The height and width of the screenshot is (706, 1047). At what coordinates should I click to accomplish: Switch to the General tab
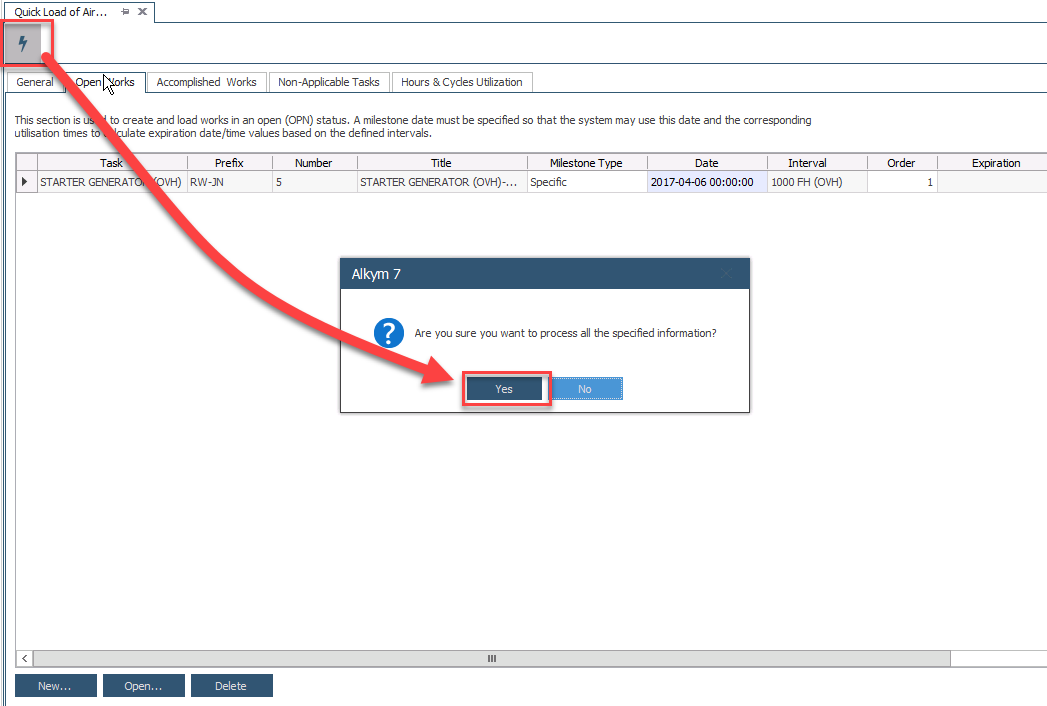(x=35, y=82)
